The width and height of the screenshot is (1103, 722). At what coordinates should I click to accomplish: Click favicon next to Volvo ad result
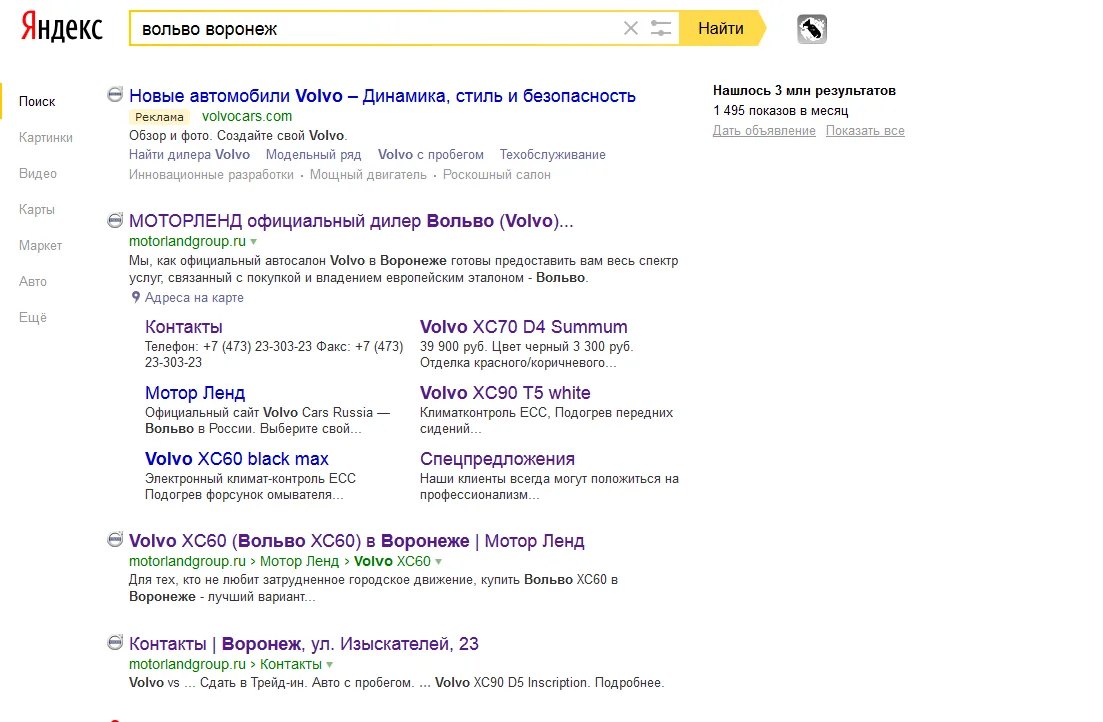click(x=115, y=94)
